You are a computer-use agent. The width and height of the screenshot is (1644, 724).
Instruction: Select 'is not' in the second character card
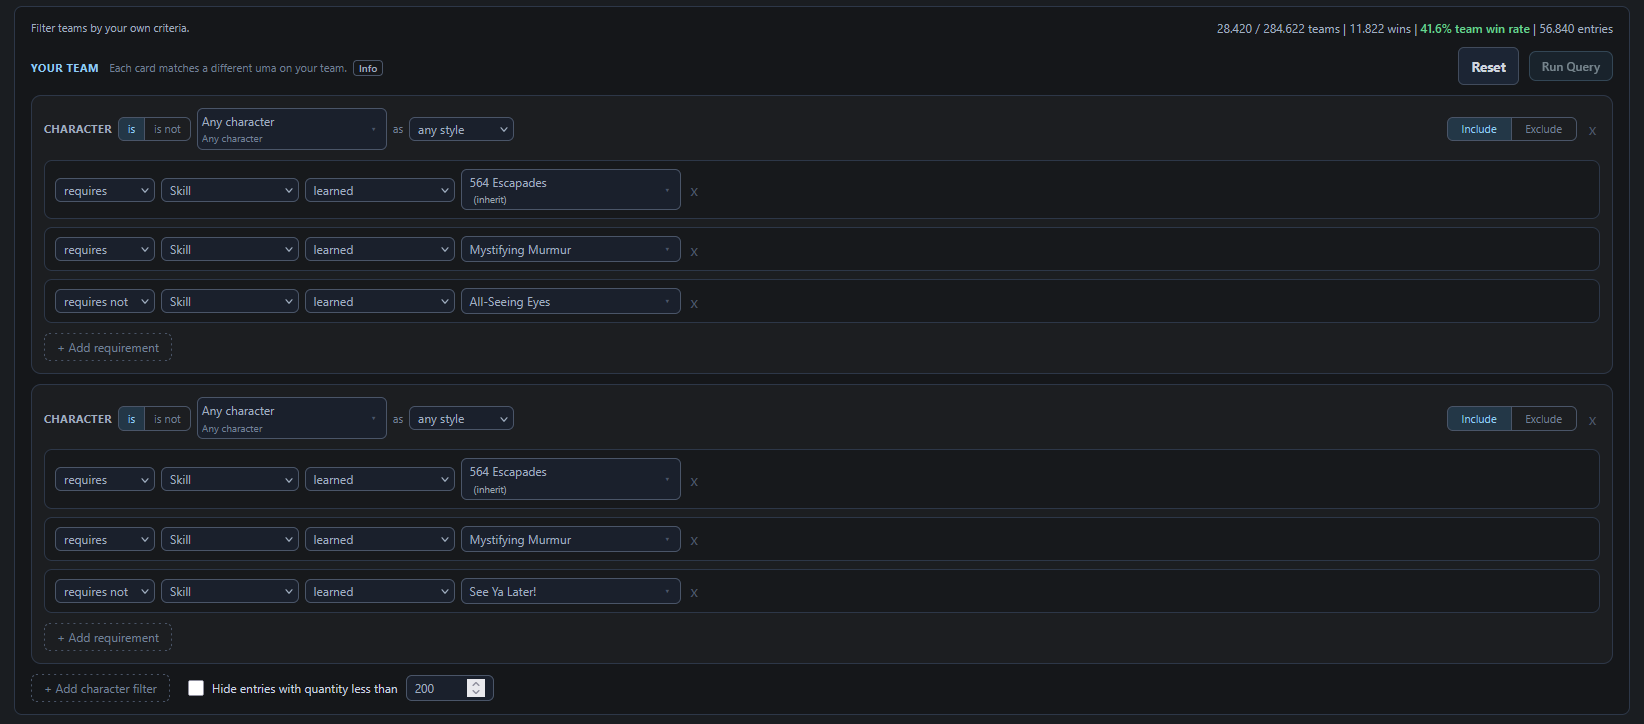coord(167,419)
